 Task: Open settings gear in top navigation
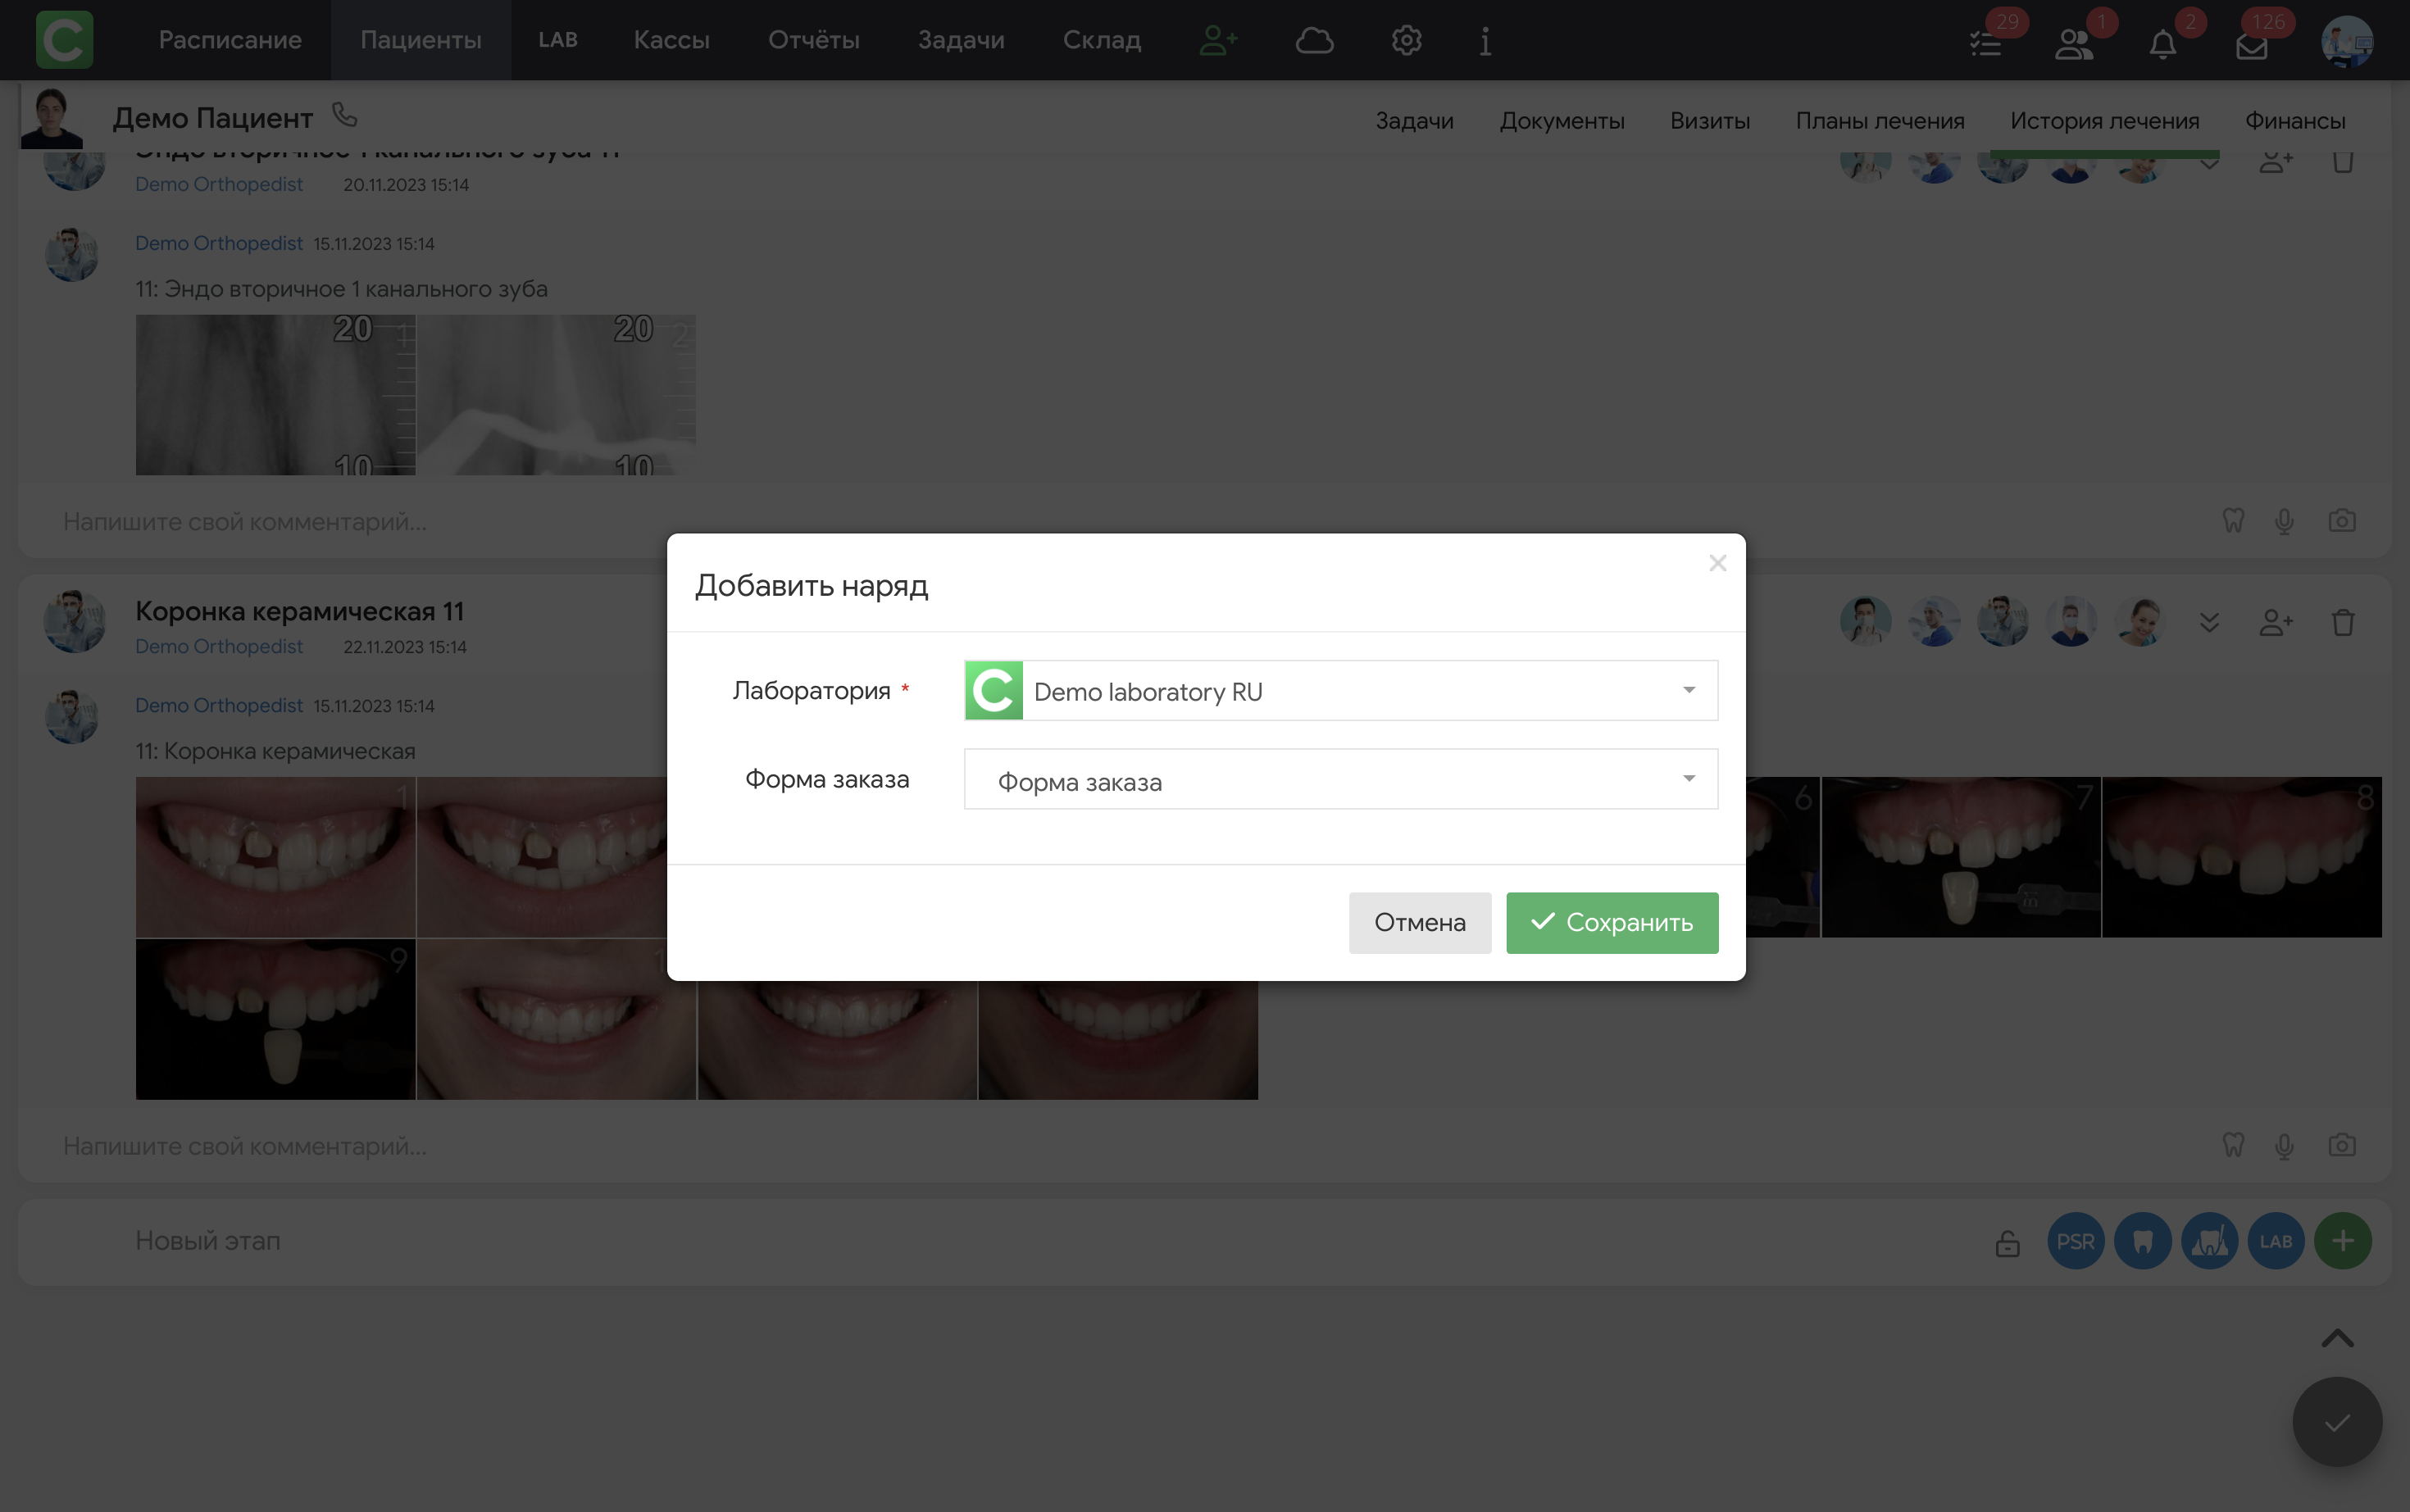coord(1406,40)
